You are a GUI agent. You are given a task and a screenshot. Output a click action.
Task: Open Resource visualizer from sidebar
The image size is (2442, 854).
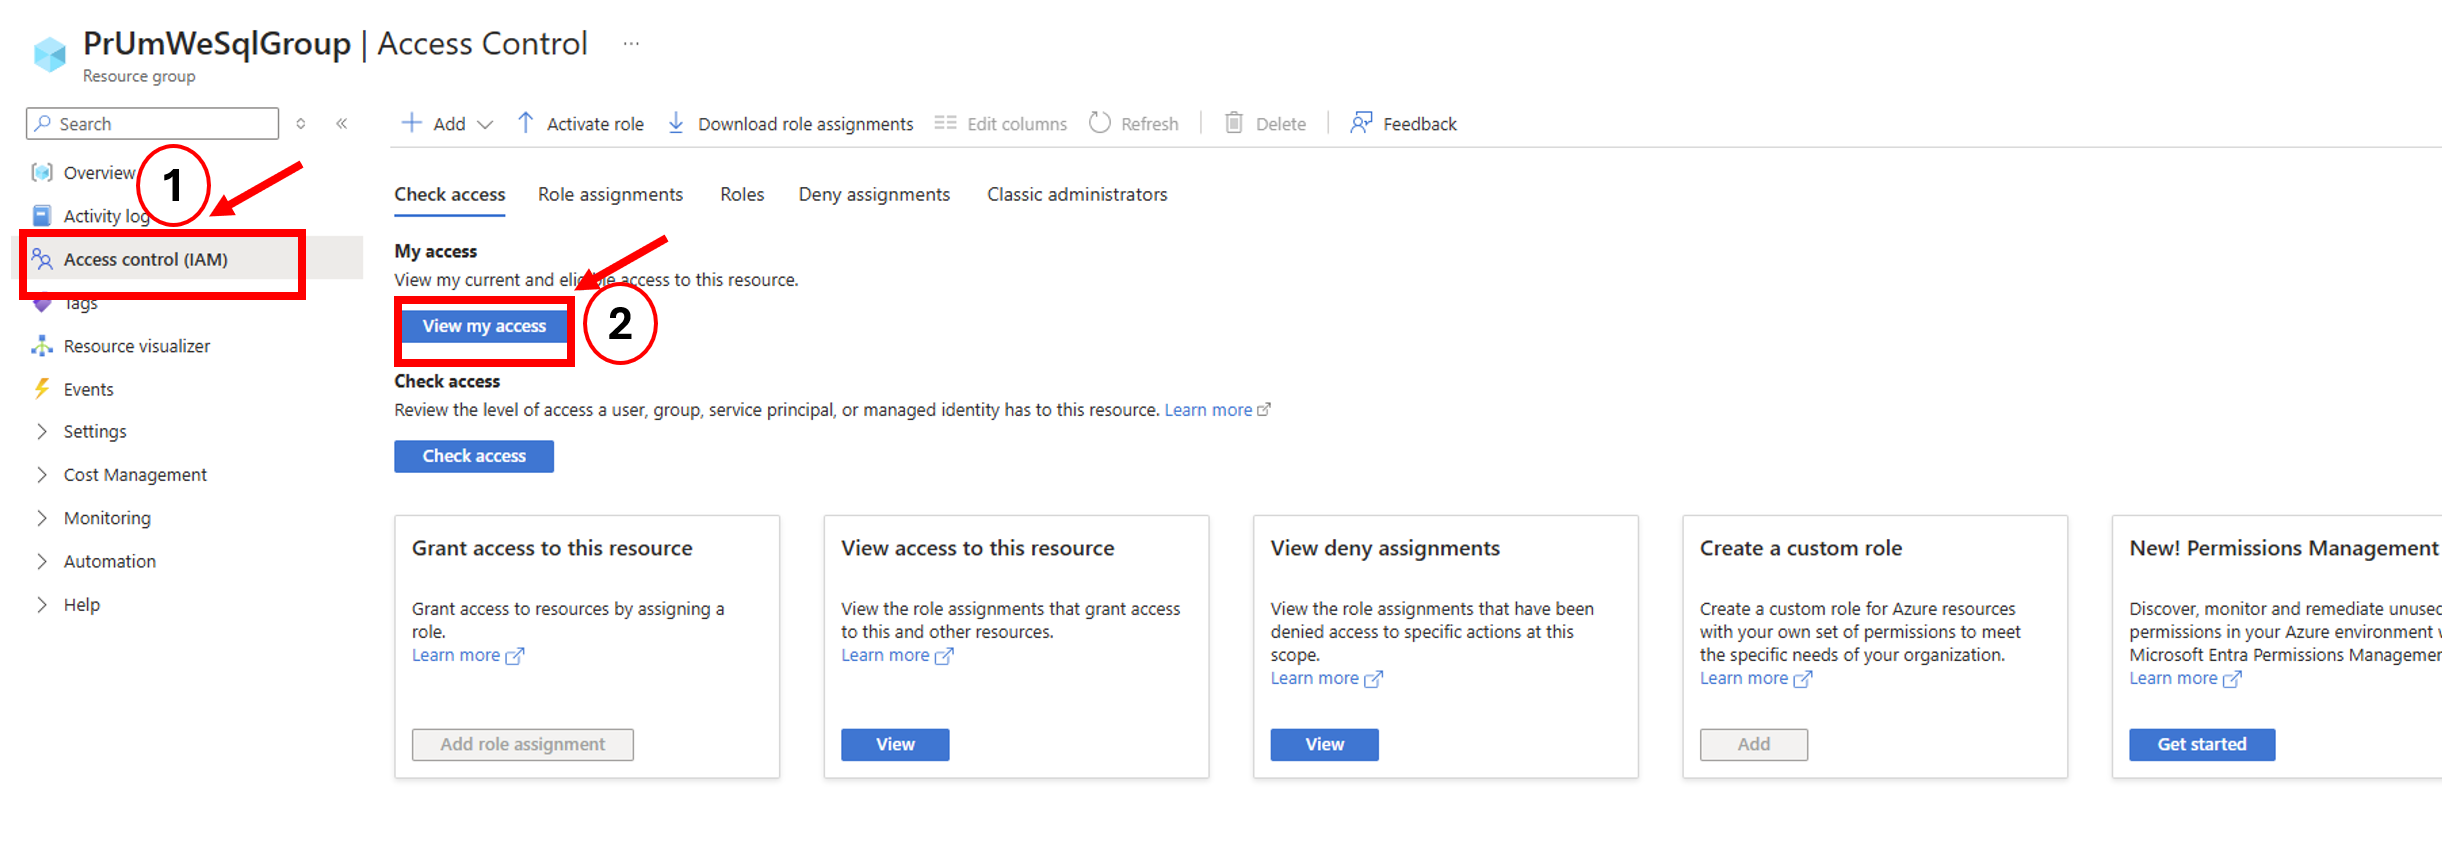pos(137,346)
